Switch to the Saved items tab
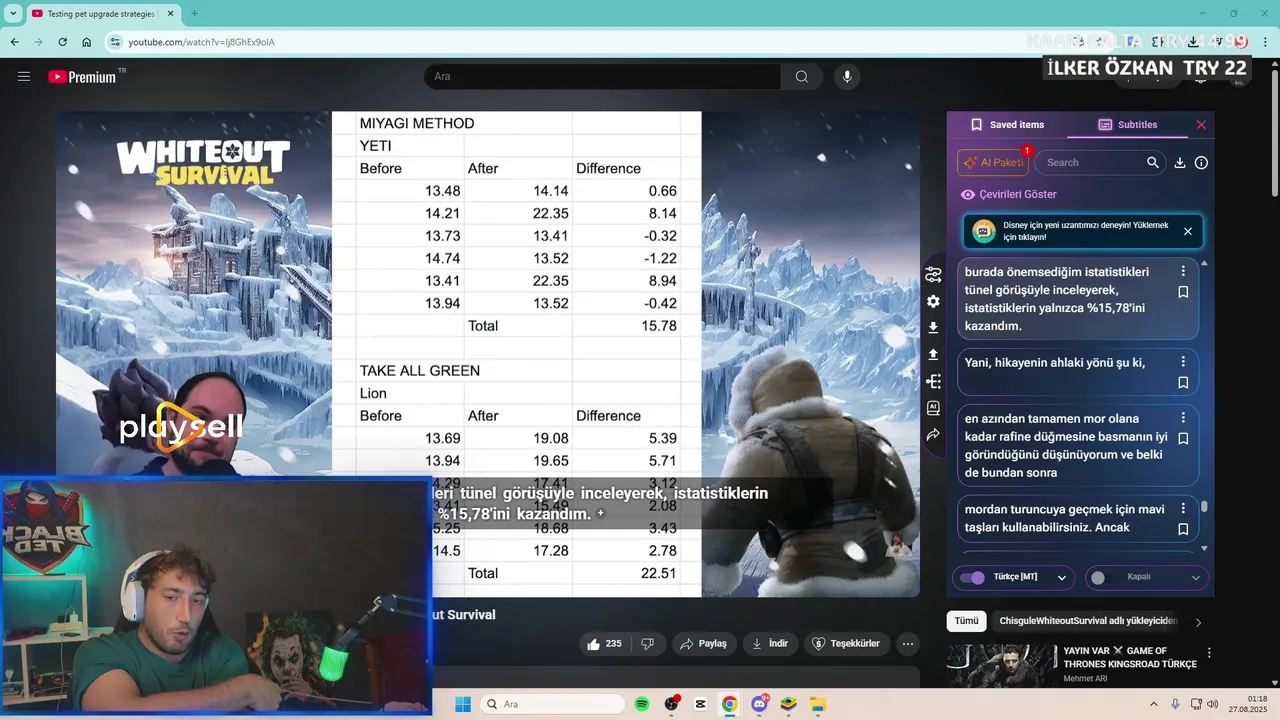 pos(1007,125)
